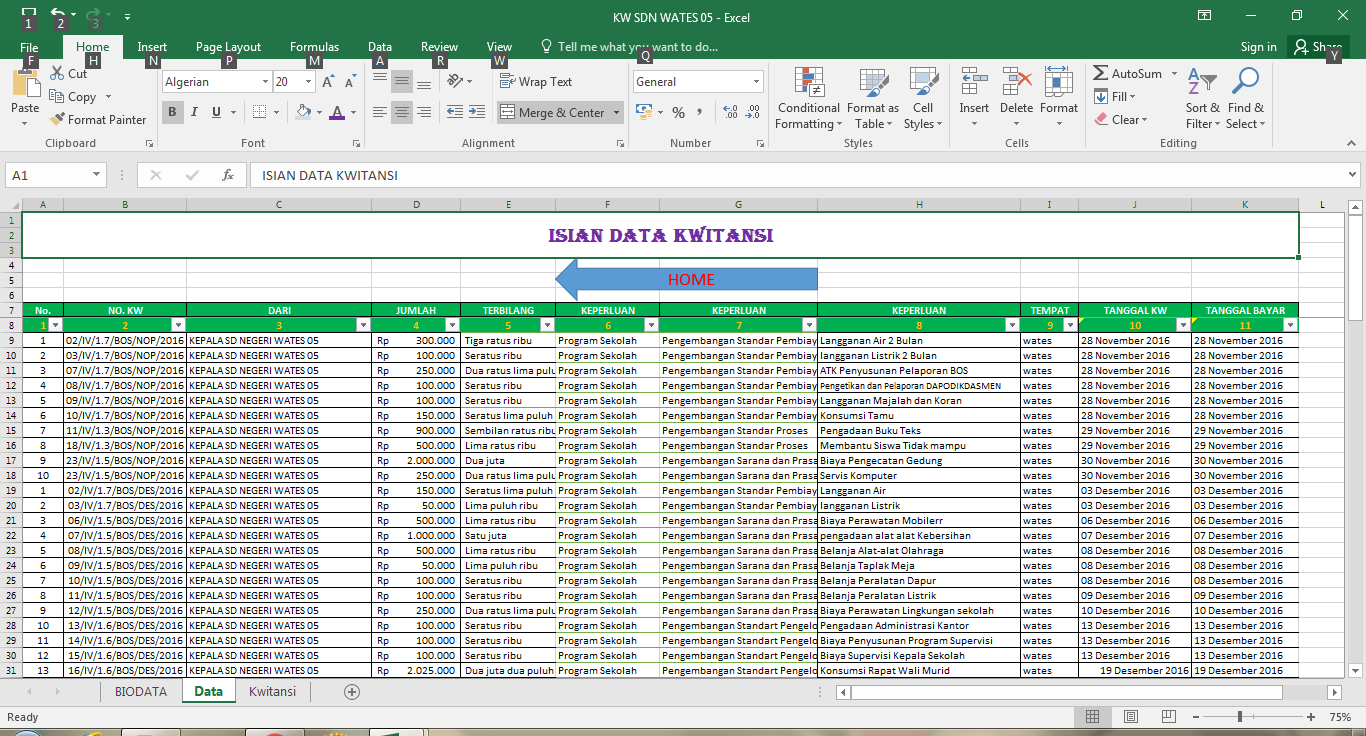1366x736 pixels.
Task: Open the Font Size dropdown
Action: point(308,81)
